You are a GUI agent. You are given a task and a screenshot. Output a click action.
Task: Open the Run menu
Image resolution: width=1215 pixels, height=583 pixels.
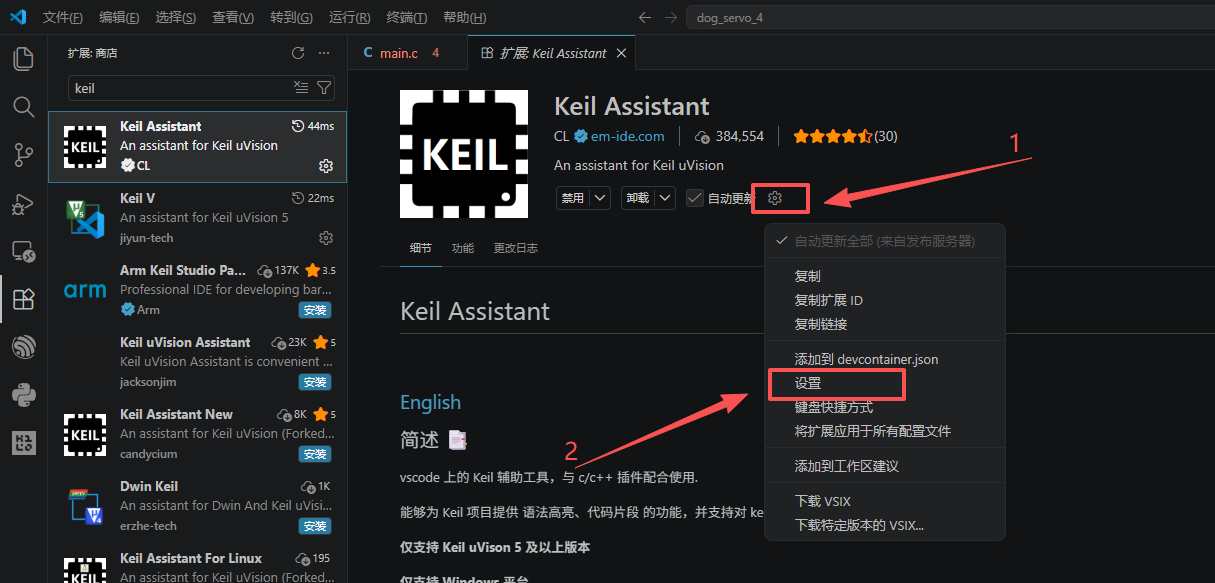tap(349, 18)
